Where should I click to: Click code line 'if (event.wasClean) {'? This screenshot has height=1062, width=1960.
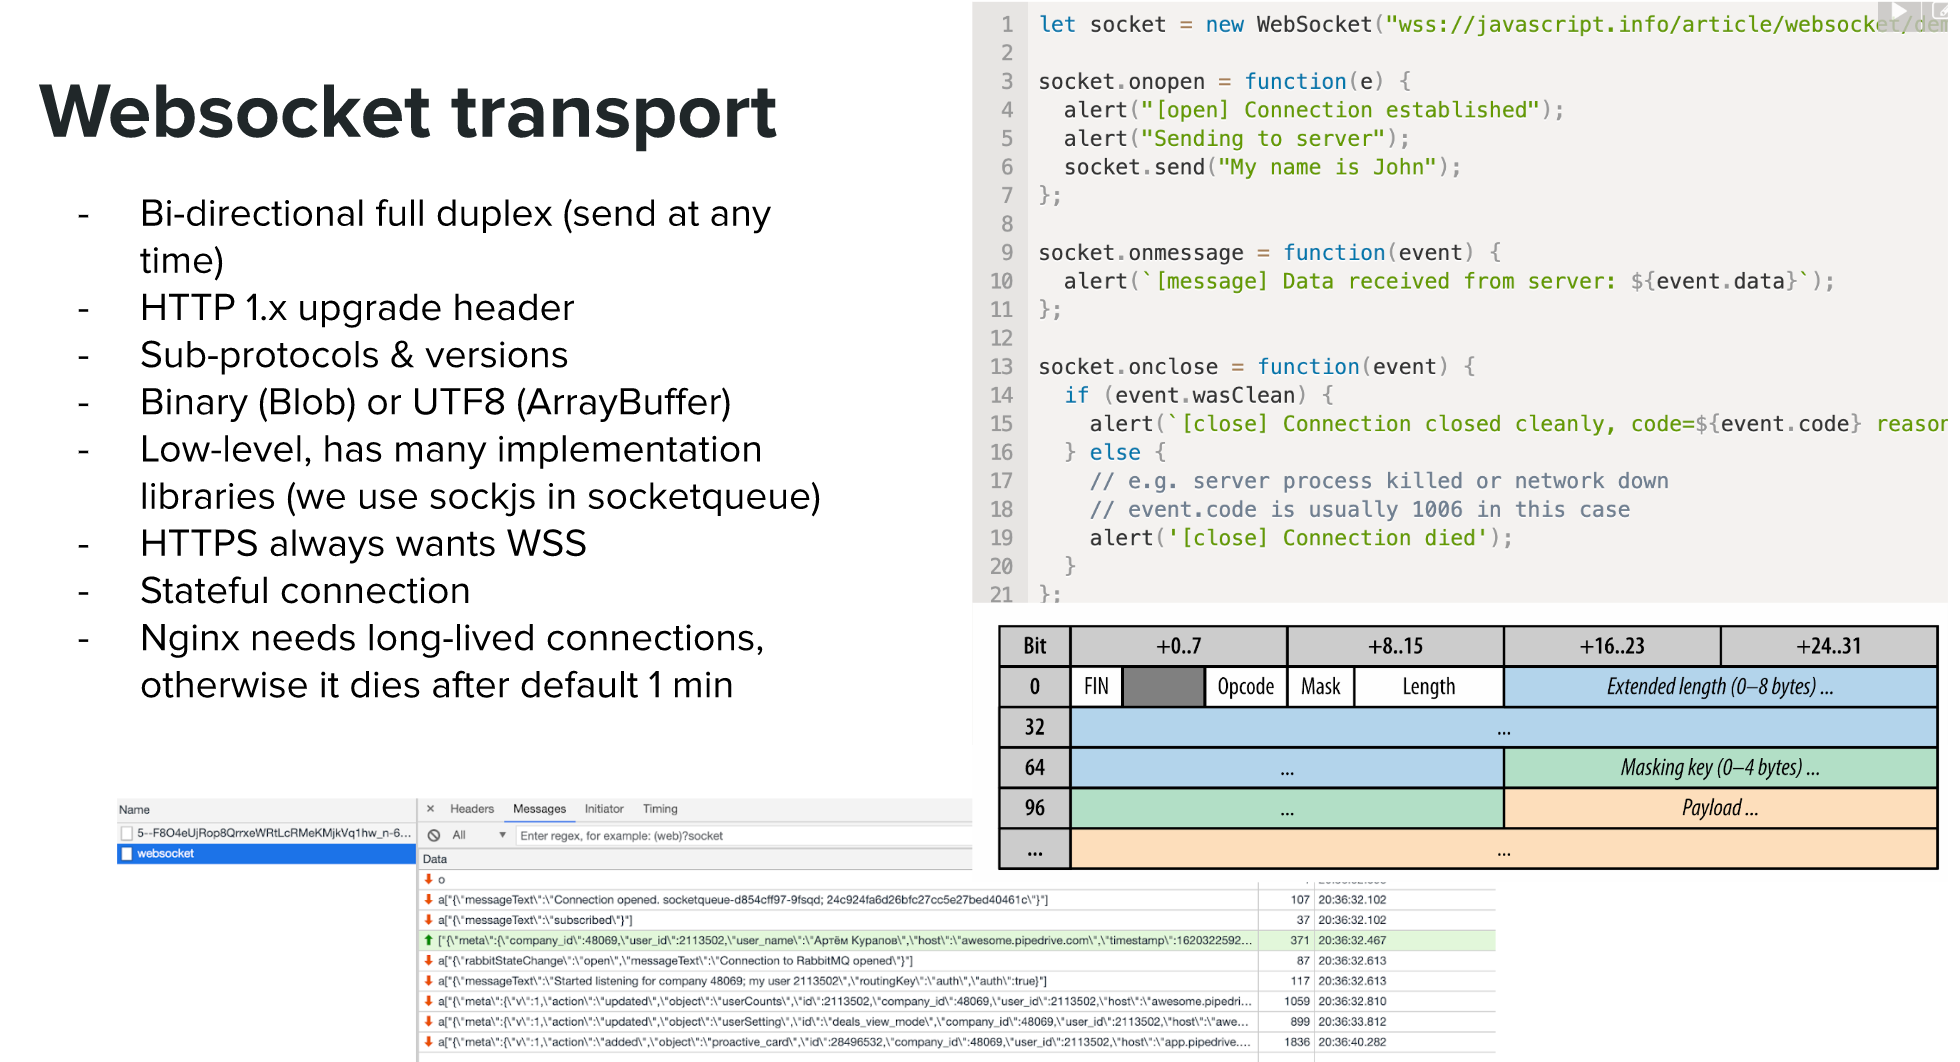tap(1198, 395)
